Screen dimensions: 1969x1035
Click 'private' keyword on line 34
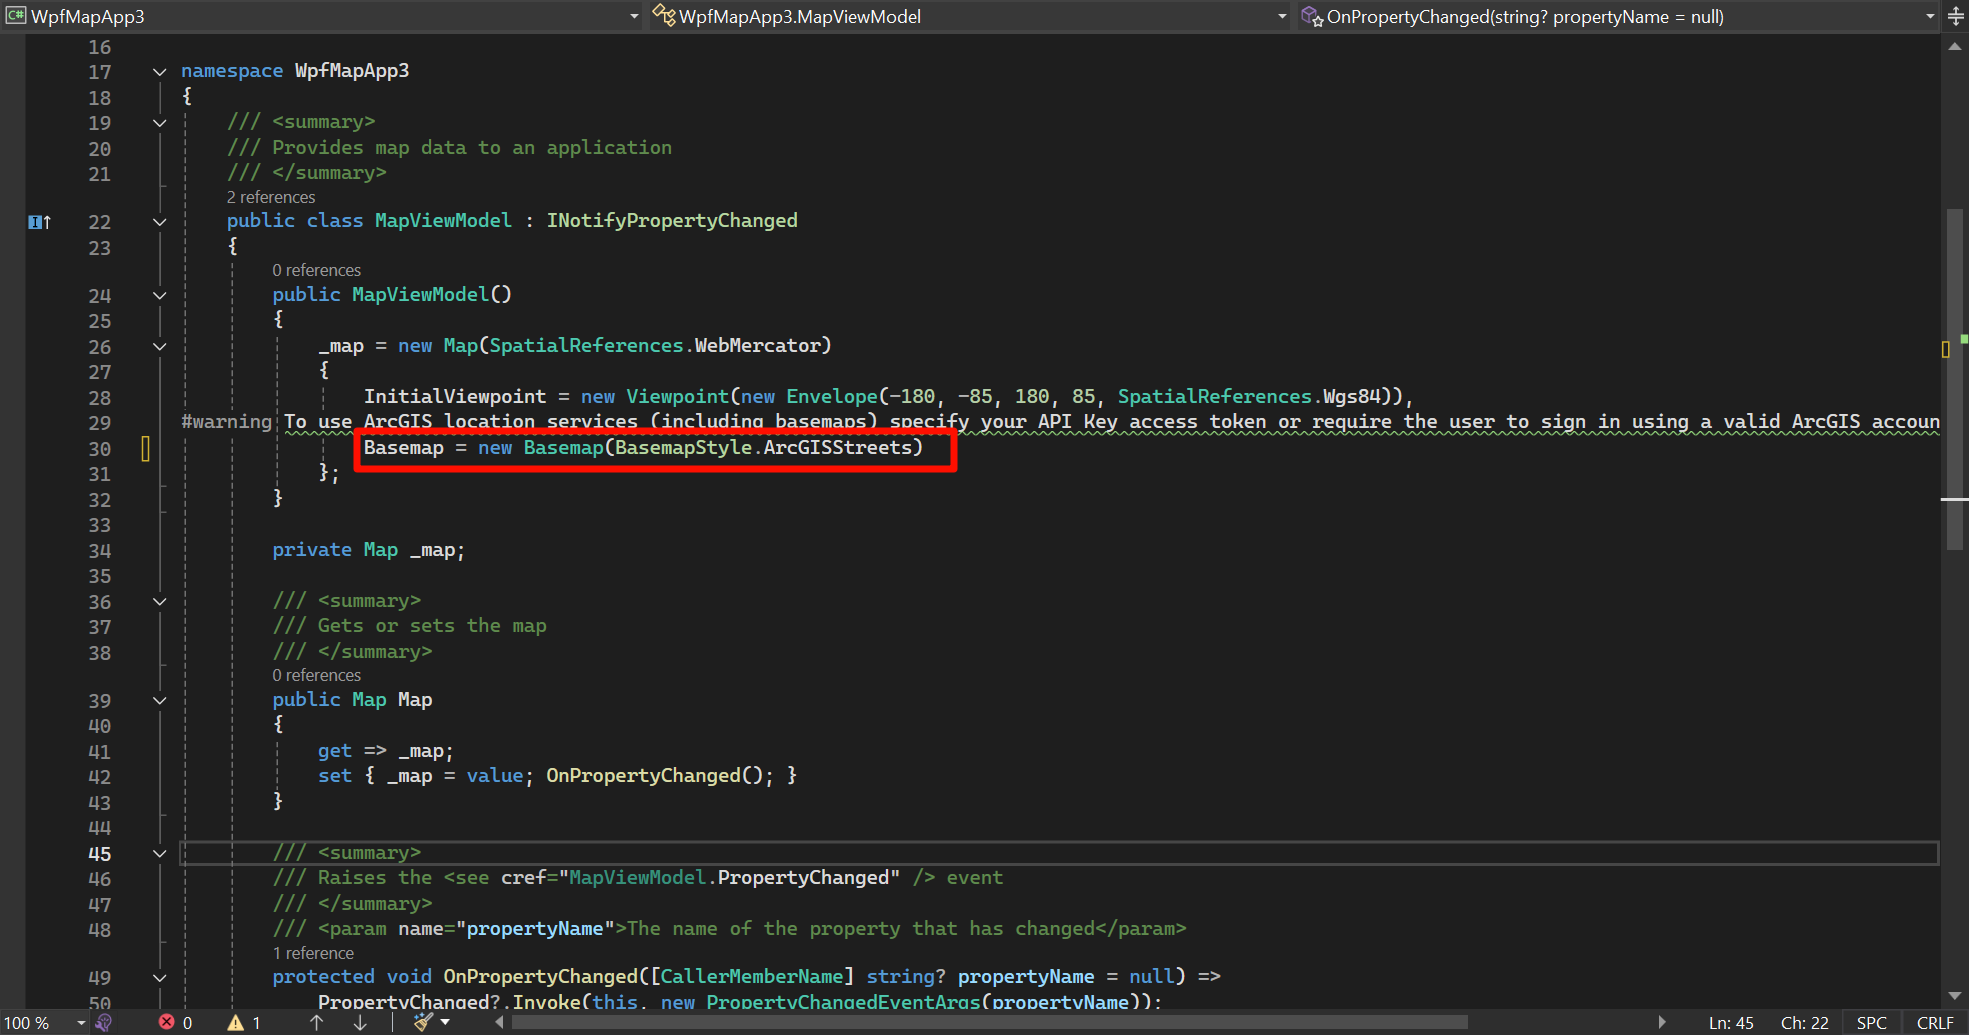312,549
